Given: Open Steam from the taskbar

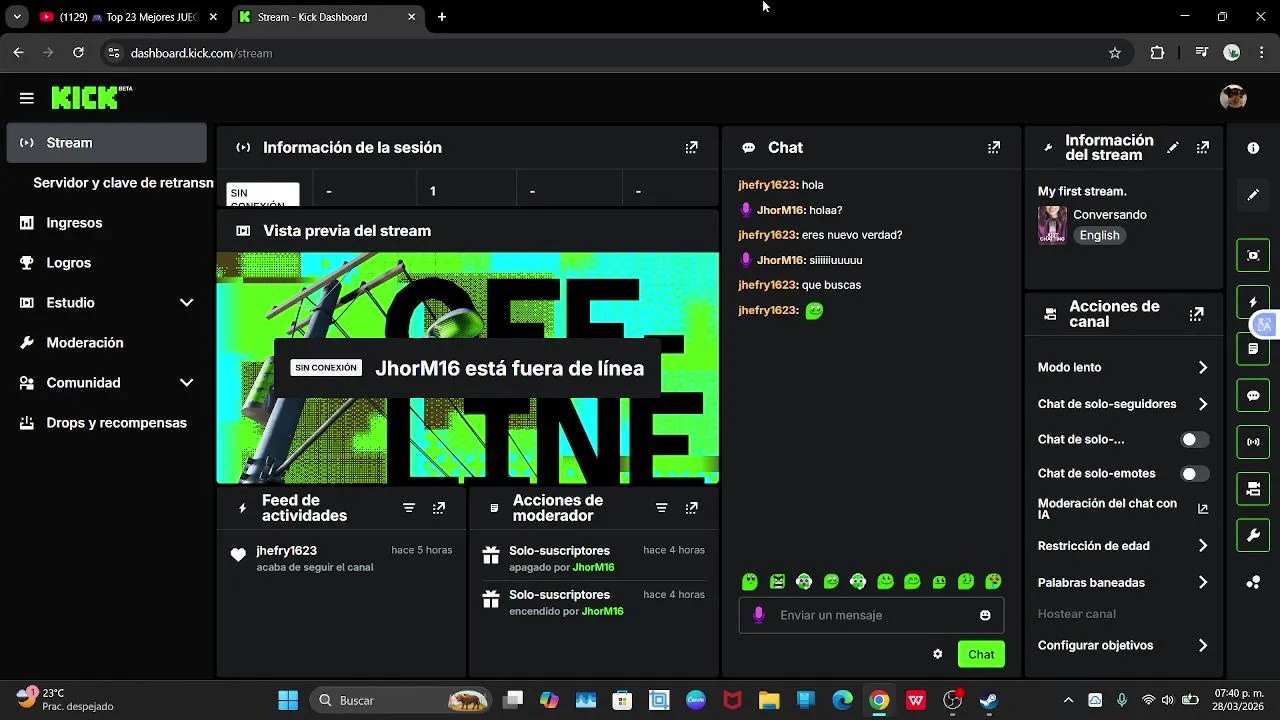Looking at the screenshot, I should coord(988,700).
